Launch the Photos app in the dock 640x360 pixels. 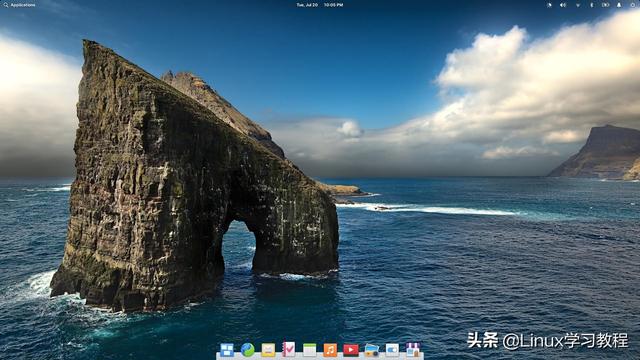[x=371, y=350]
